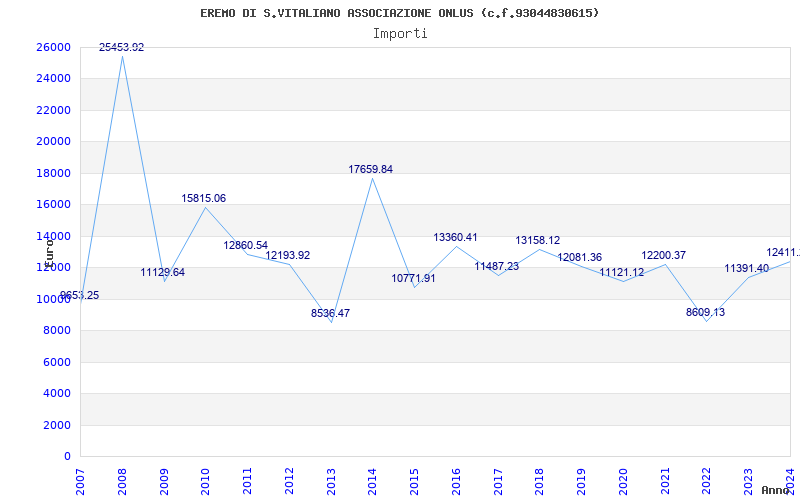This screenshot has height=500, width=800.
Task: Select the 13360.41 data label
Action: click(456, 237)
